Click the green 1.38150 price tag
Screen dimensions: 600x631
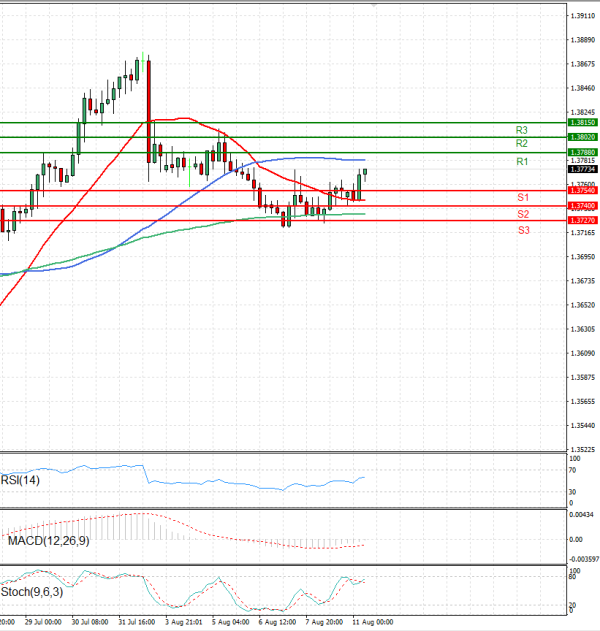[x=581, y=122]
